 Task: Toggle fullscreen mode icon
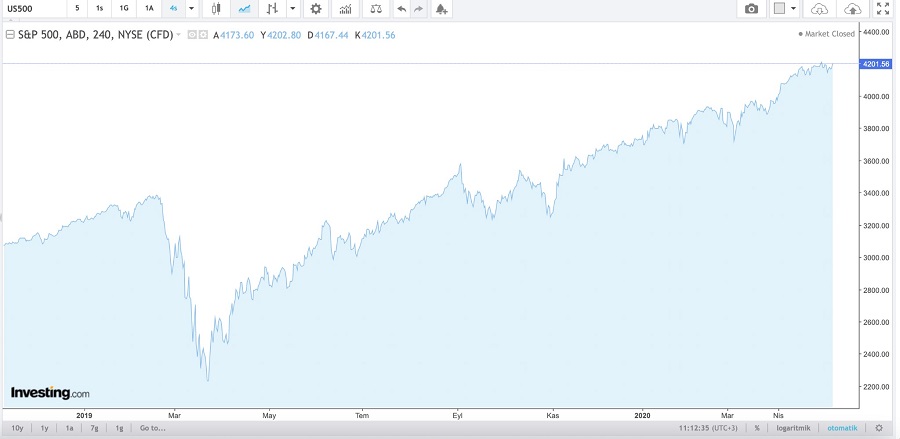(x=883, y=9)
